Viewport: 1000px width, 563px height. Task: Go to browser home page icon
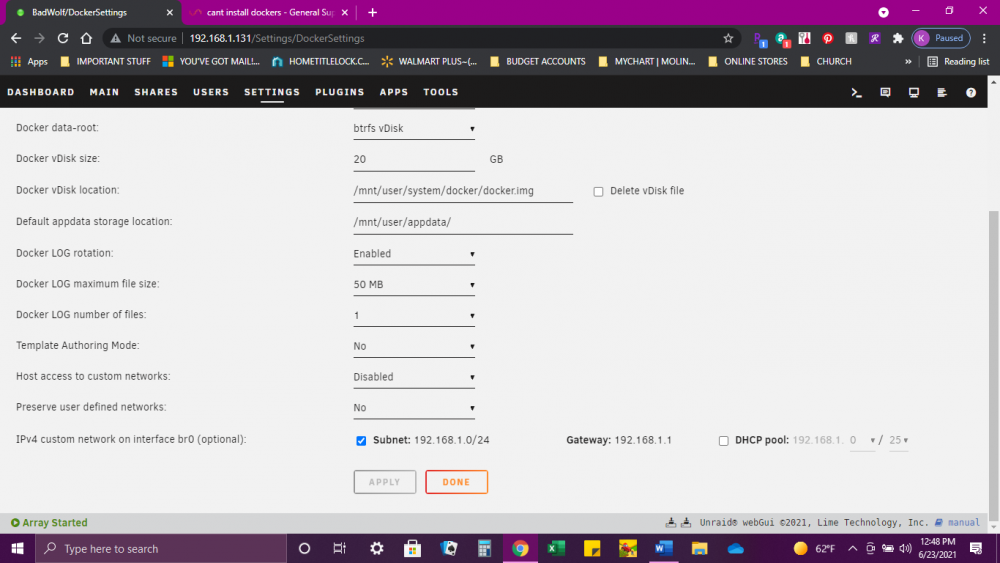coord(86,38)
